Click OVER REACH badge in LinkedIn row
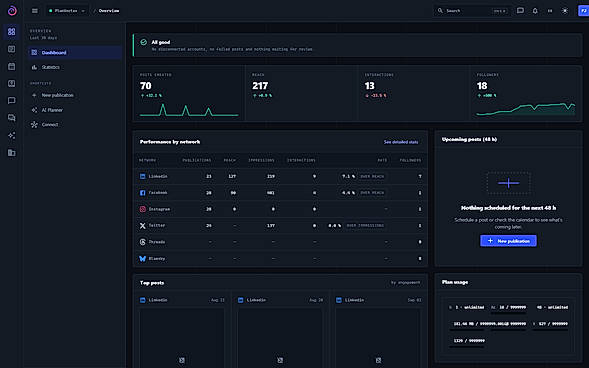This screenshot has width=589, height=368. point(372,176)
